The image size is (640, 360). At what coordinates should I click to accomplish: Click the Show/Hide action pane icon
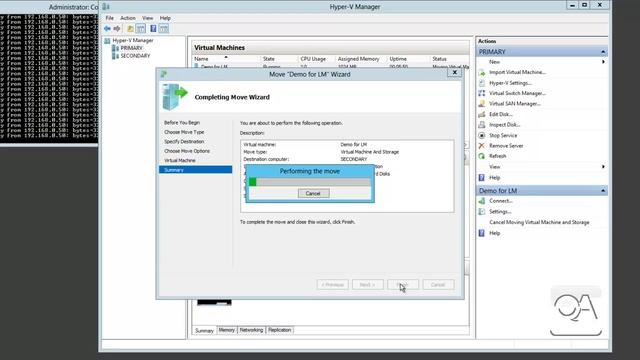(164, 29)
